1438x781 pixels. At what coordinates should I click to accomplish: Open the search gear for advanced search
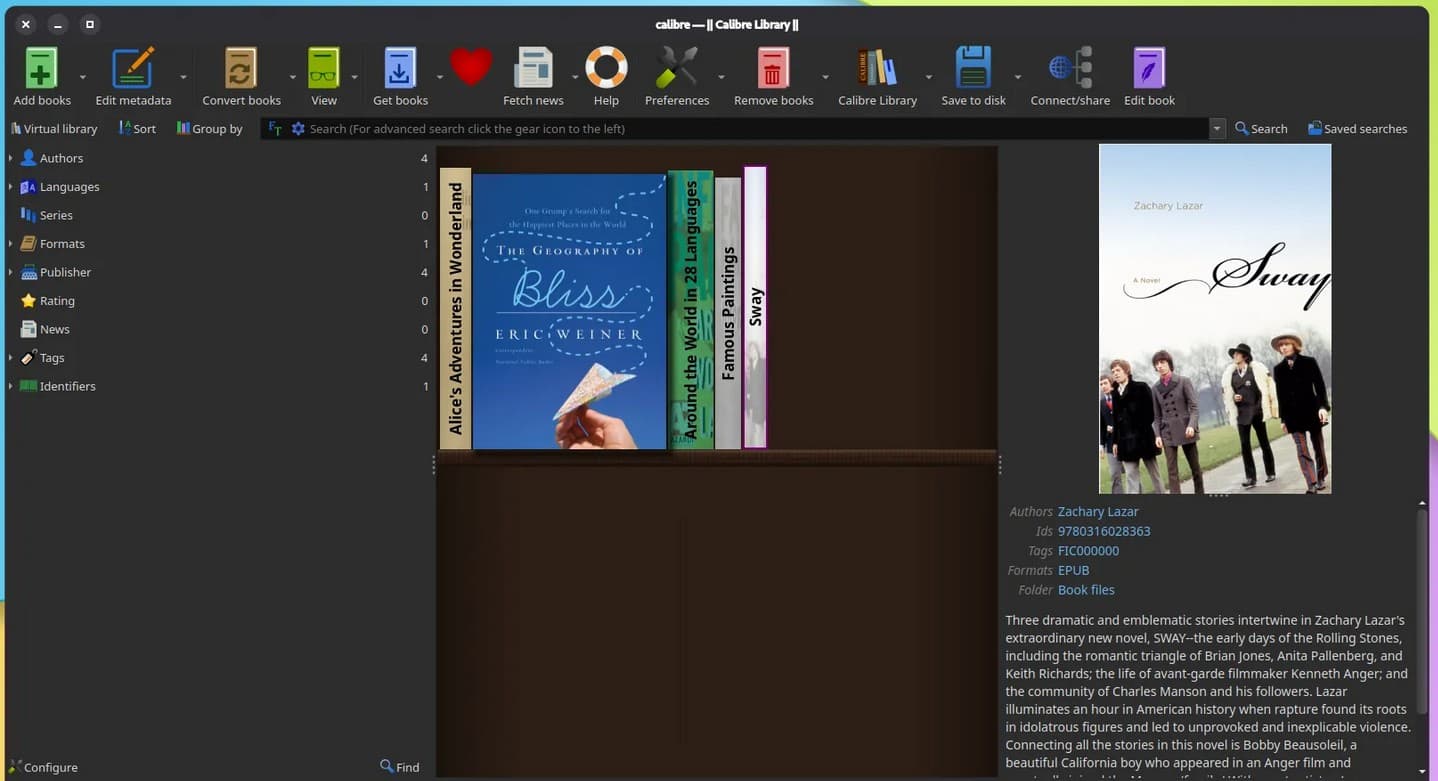point(298,129)
